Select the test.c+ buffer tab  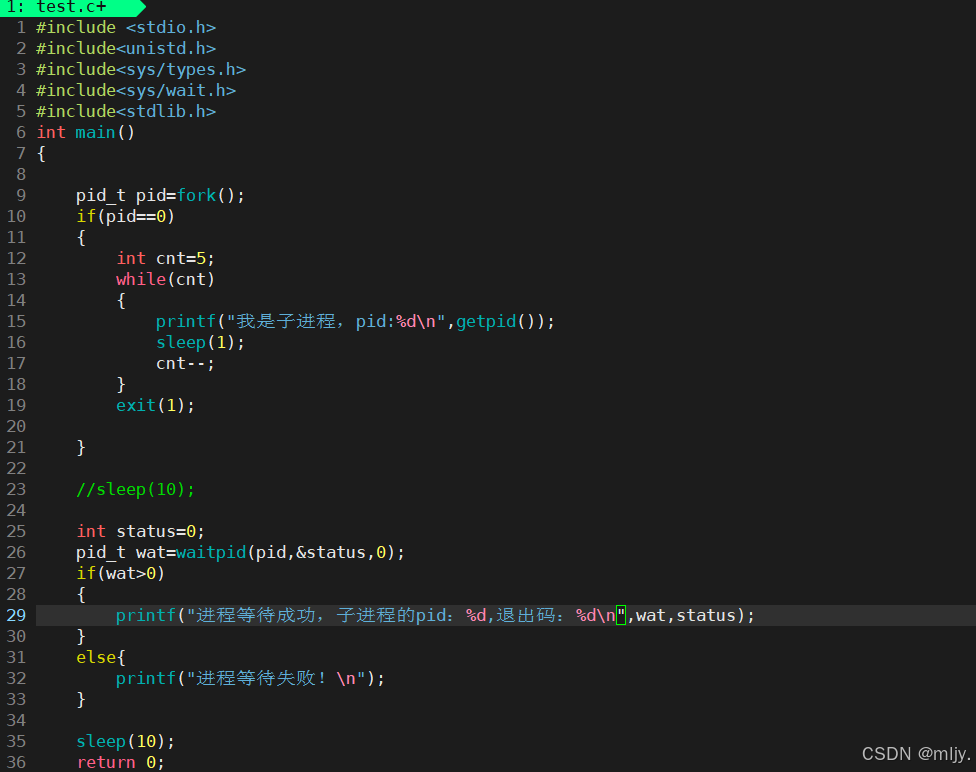click(71, 7)
